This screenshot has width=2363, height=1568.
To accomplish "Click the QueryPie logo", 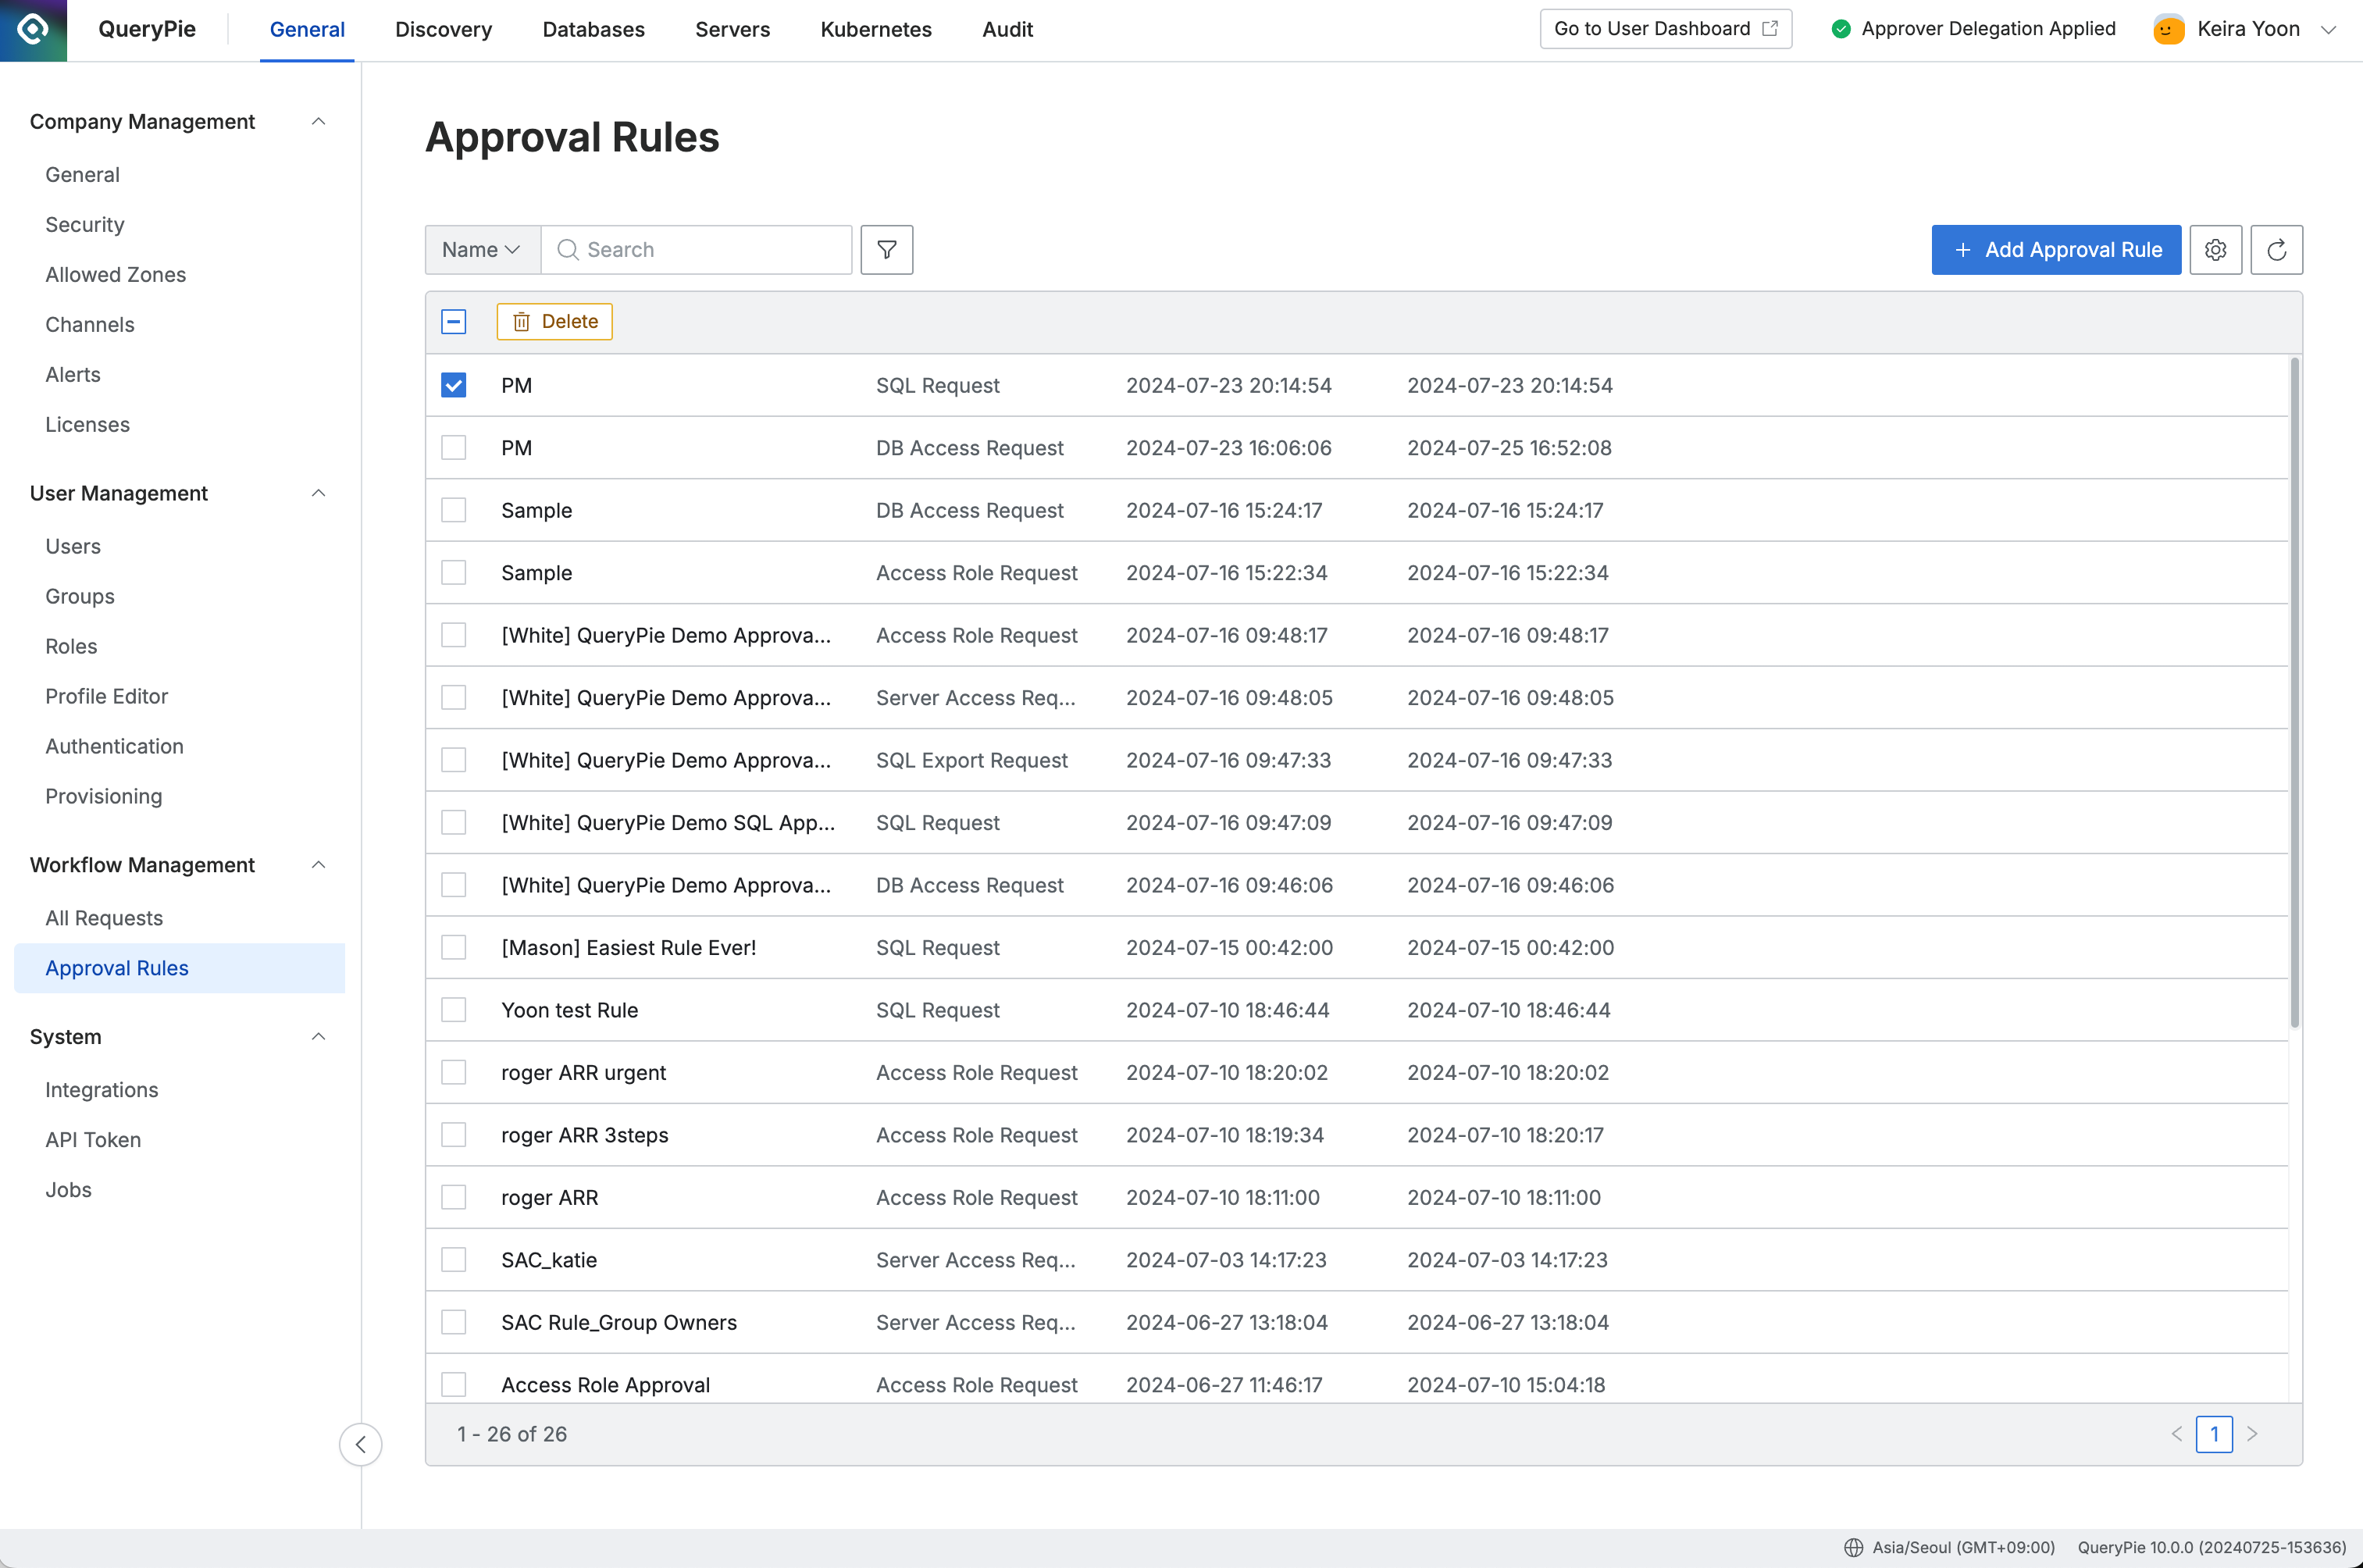I will [33, 30].
